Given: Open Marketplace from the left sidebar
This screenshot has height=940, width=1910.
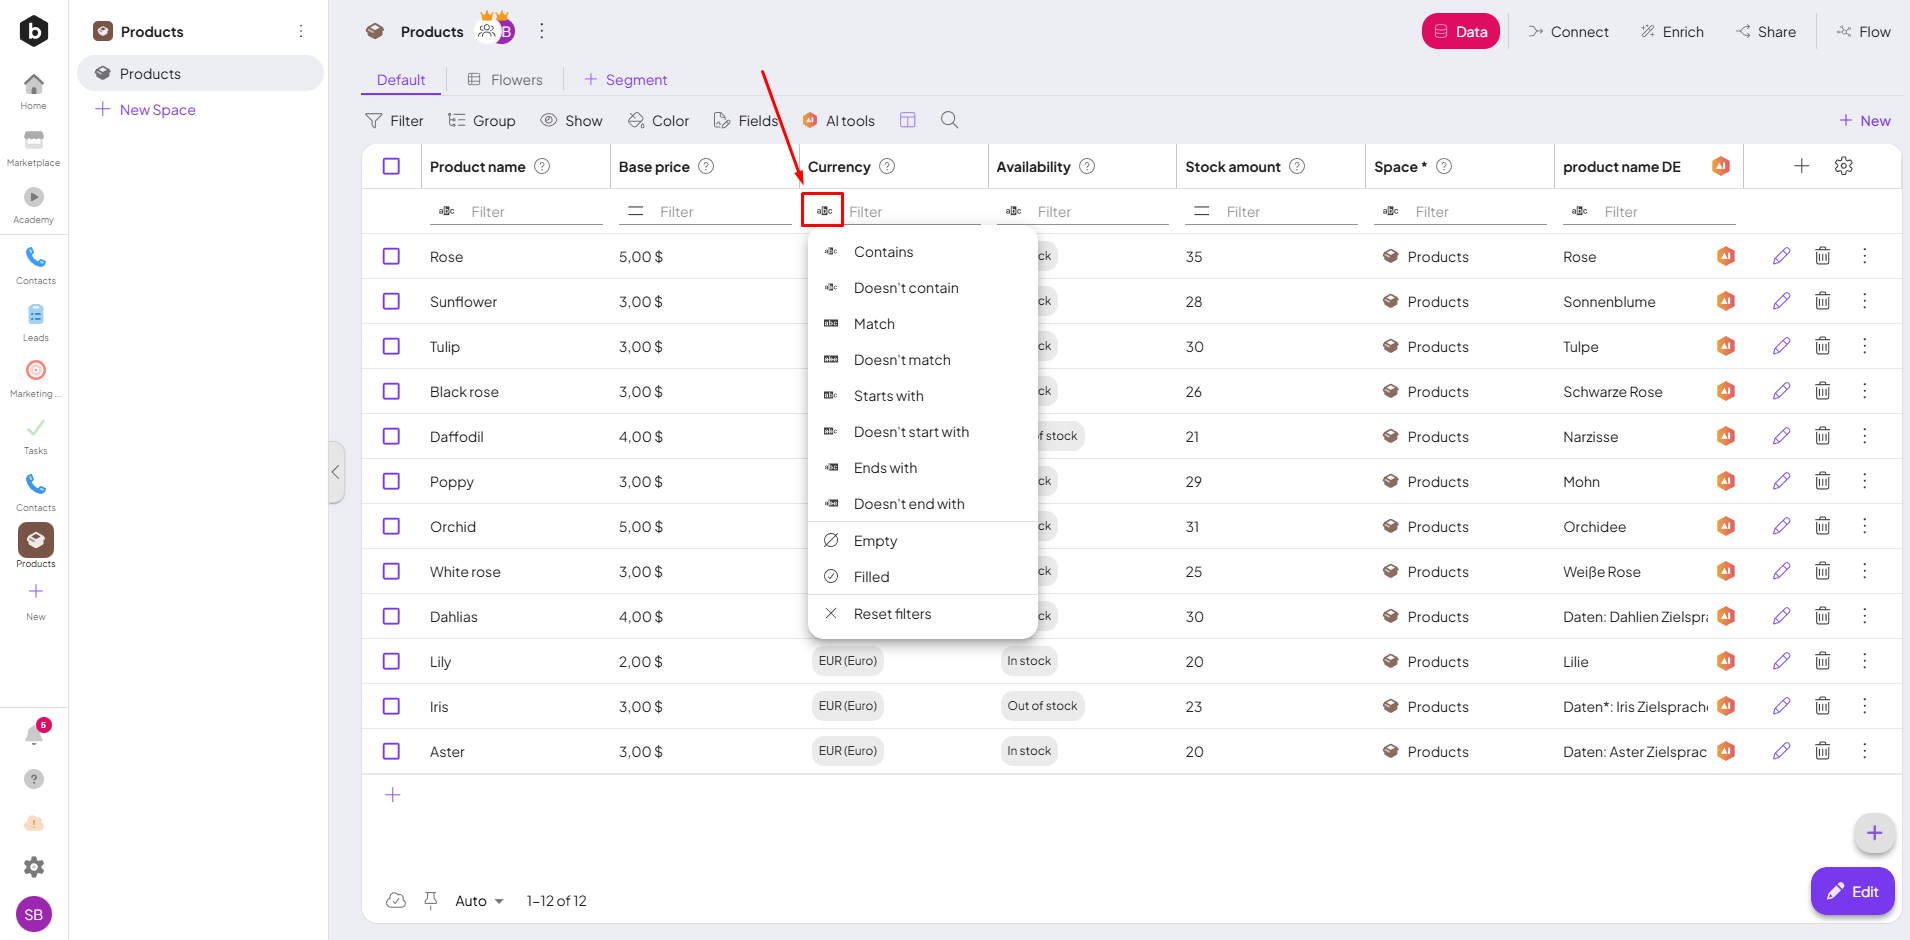Looking at the screenshot, I should (34, 147).
